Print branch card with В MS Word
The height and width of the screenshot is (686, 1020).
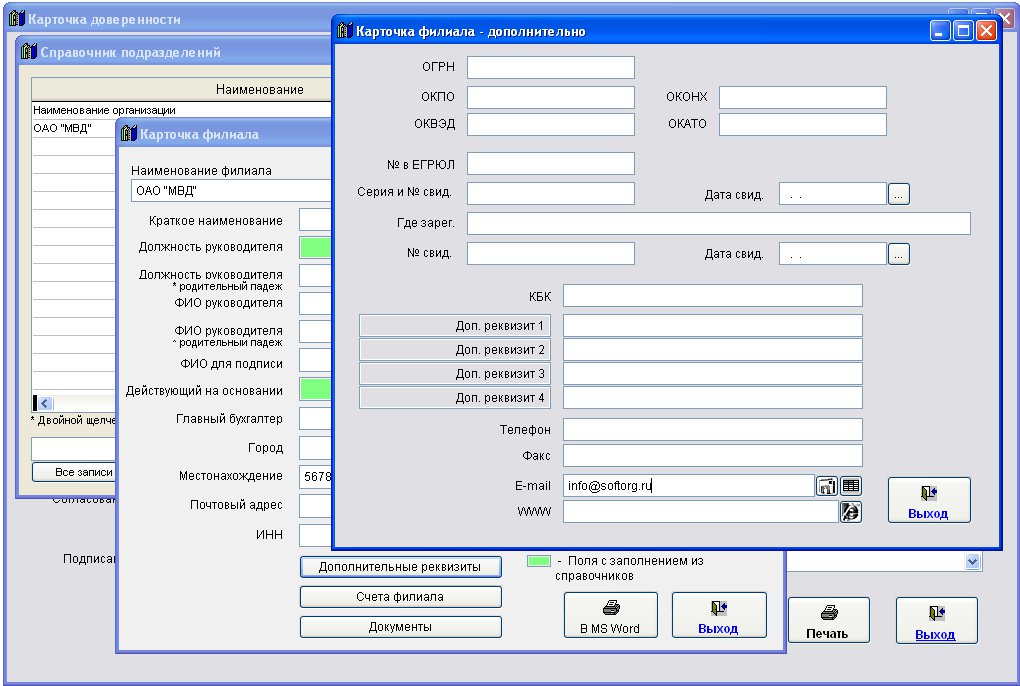[610, 615]
